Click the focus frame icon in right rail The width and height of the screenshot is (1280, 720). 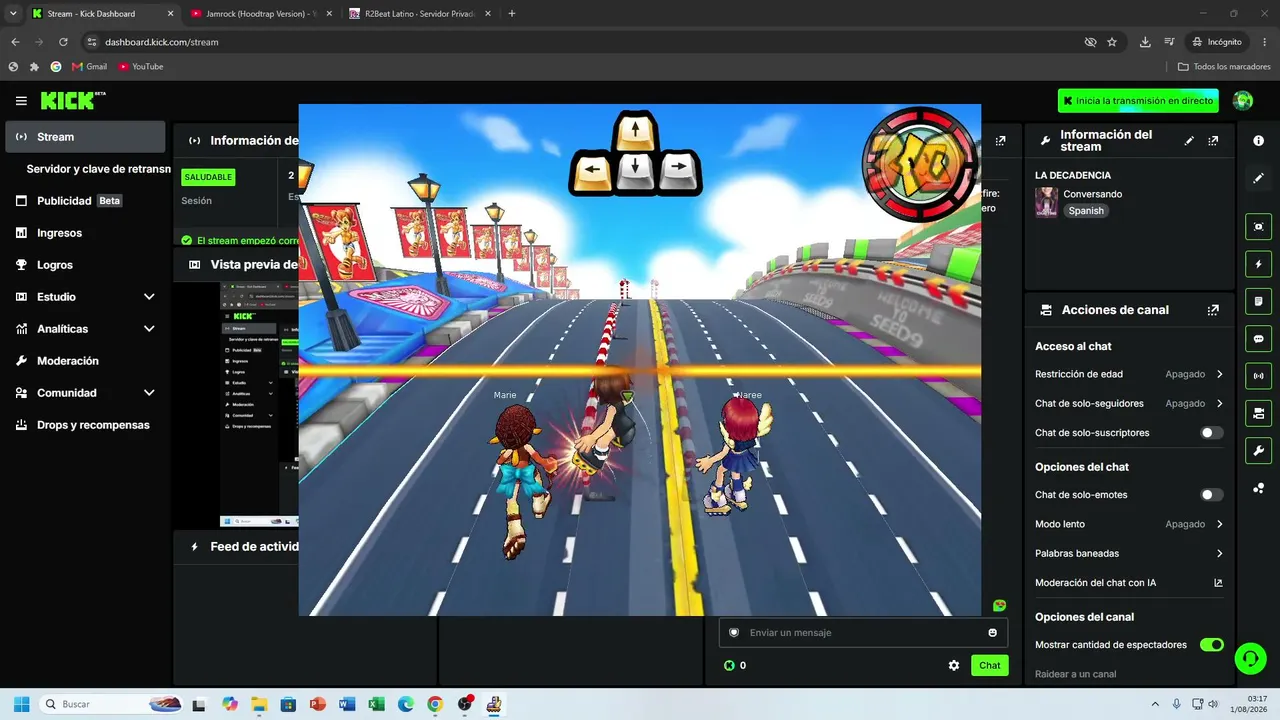1258,227
